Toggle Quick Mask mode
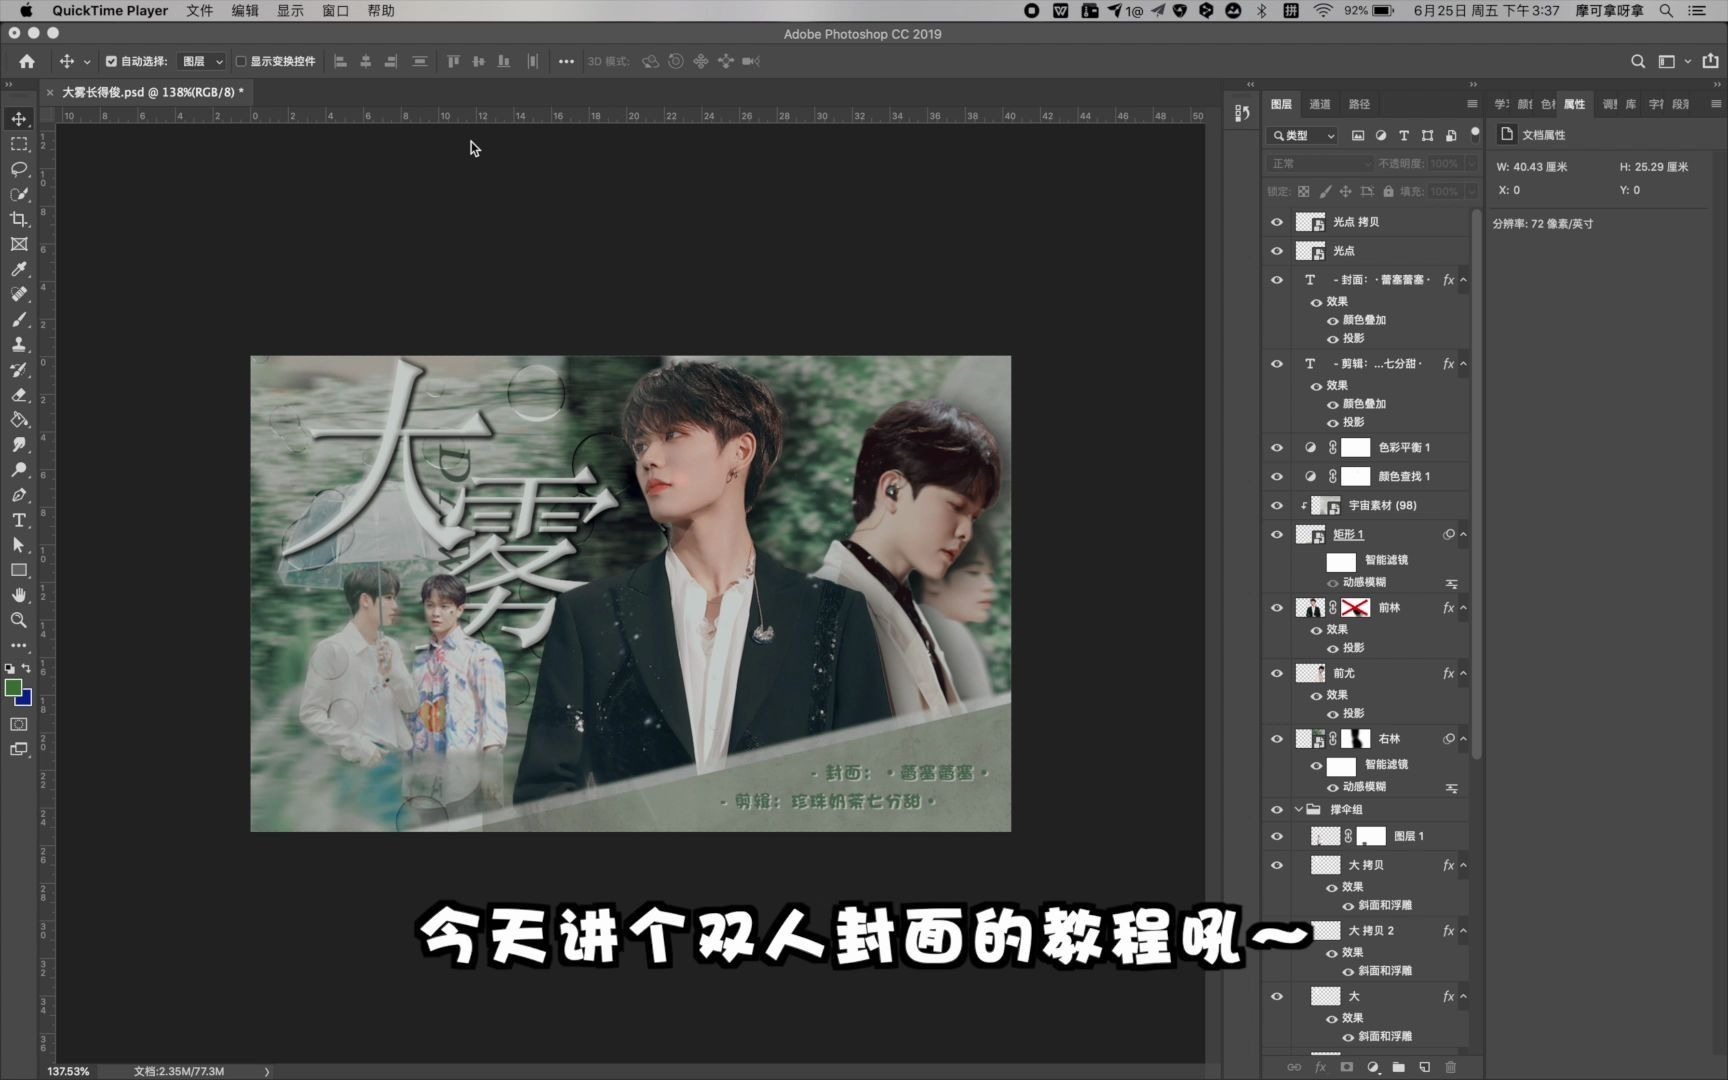The image size is (1728, 1080). (x=19, y=724)
